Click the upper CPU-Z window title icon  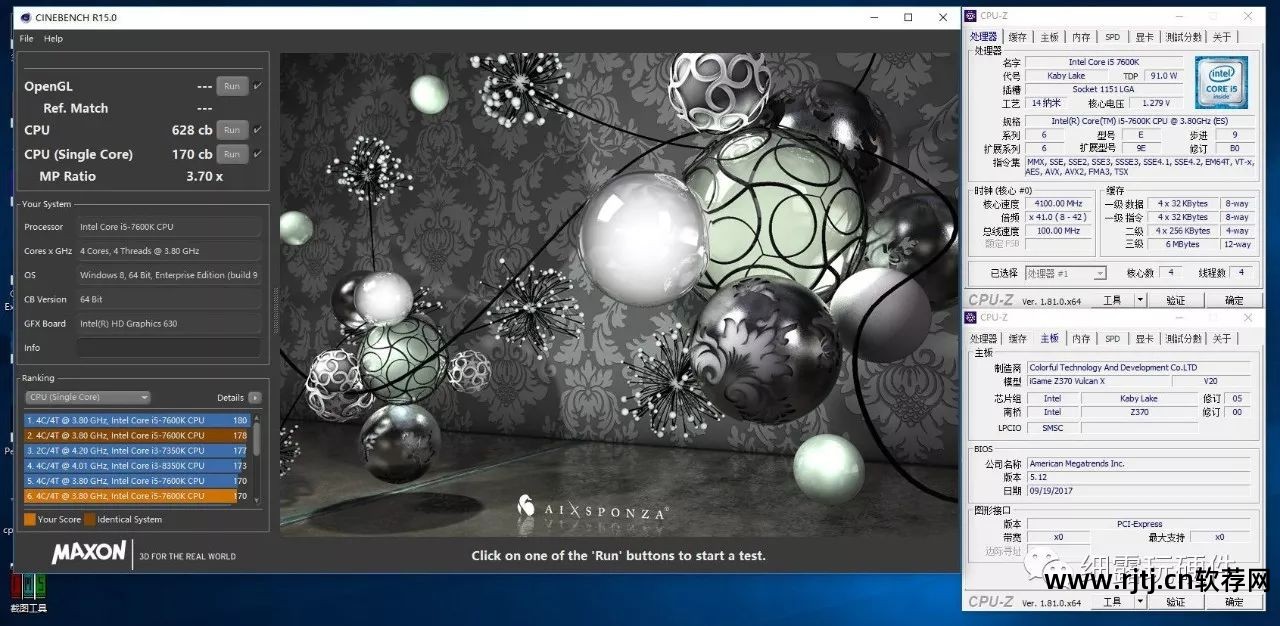point(972,15)
